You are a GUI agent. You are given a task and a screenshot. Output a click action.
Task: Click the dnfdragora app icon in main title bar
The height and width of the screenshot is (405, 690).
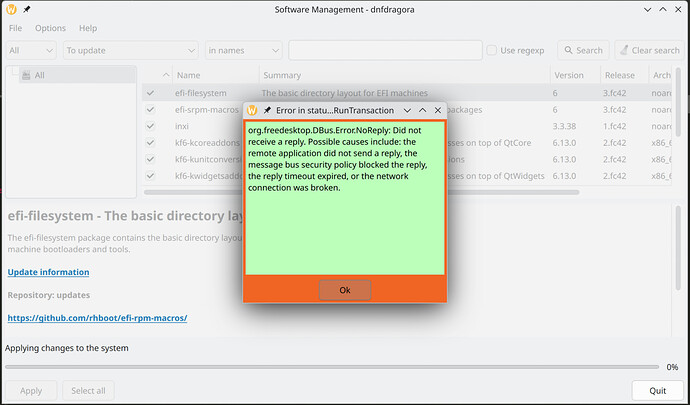[11, 9]
